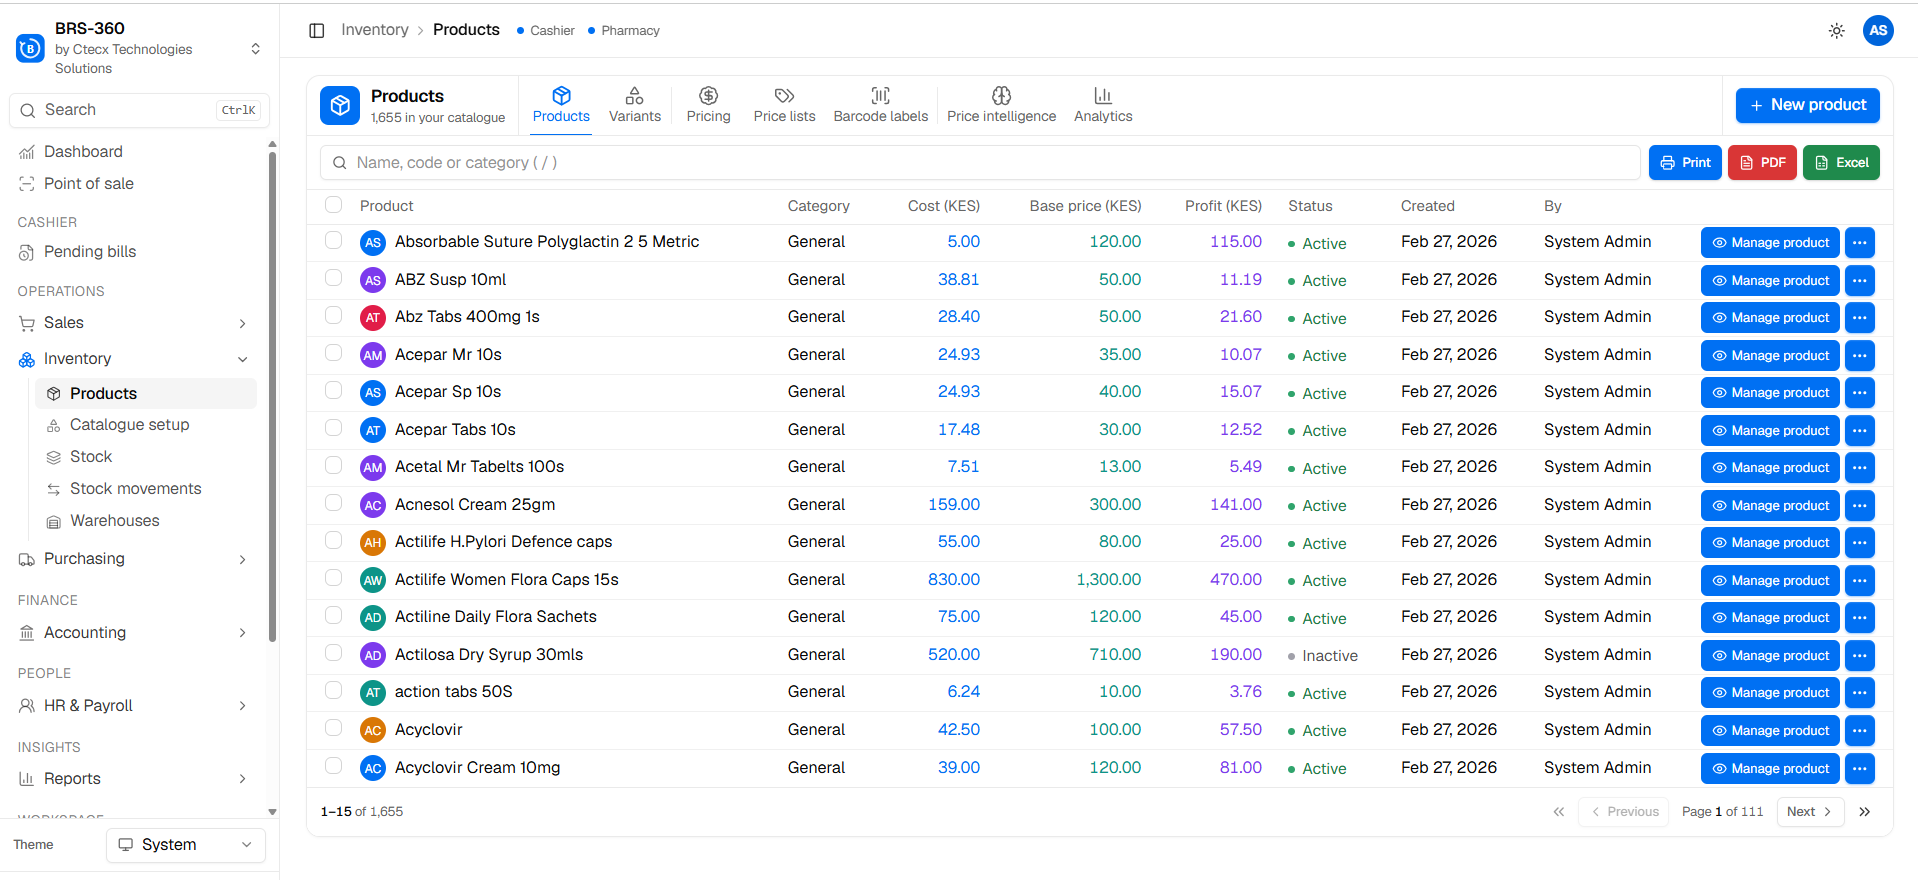Open the AS user avatar menu
Screen dimensions: 1918x880
(x=1879, y=30)
